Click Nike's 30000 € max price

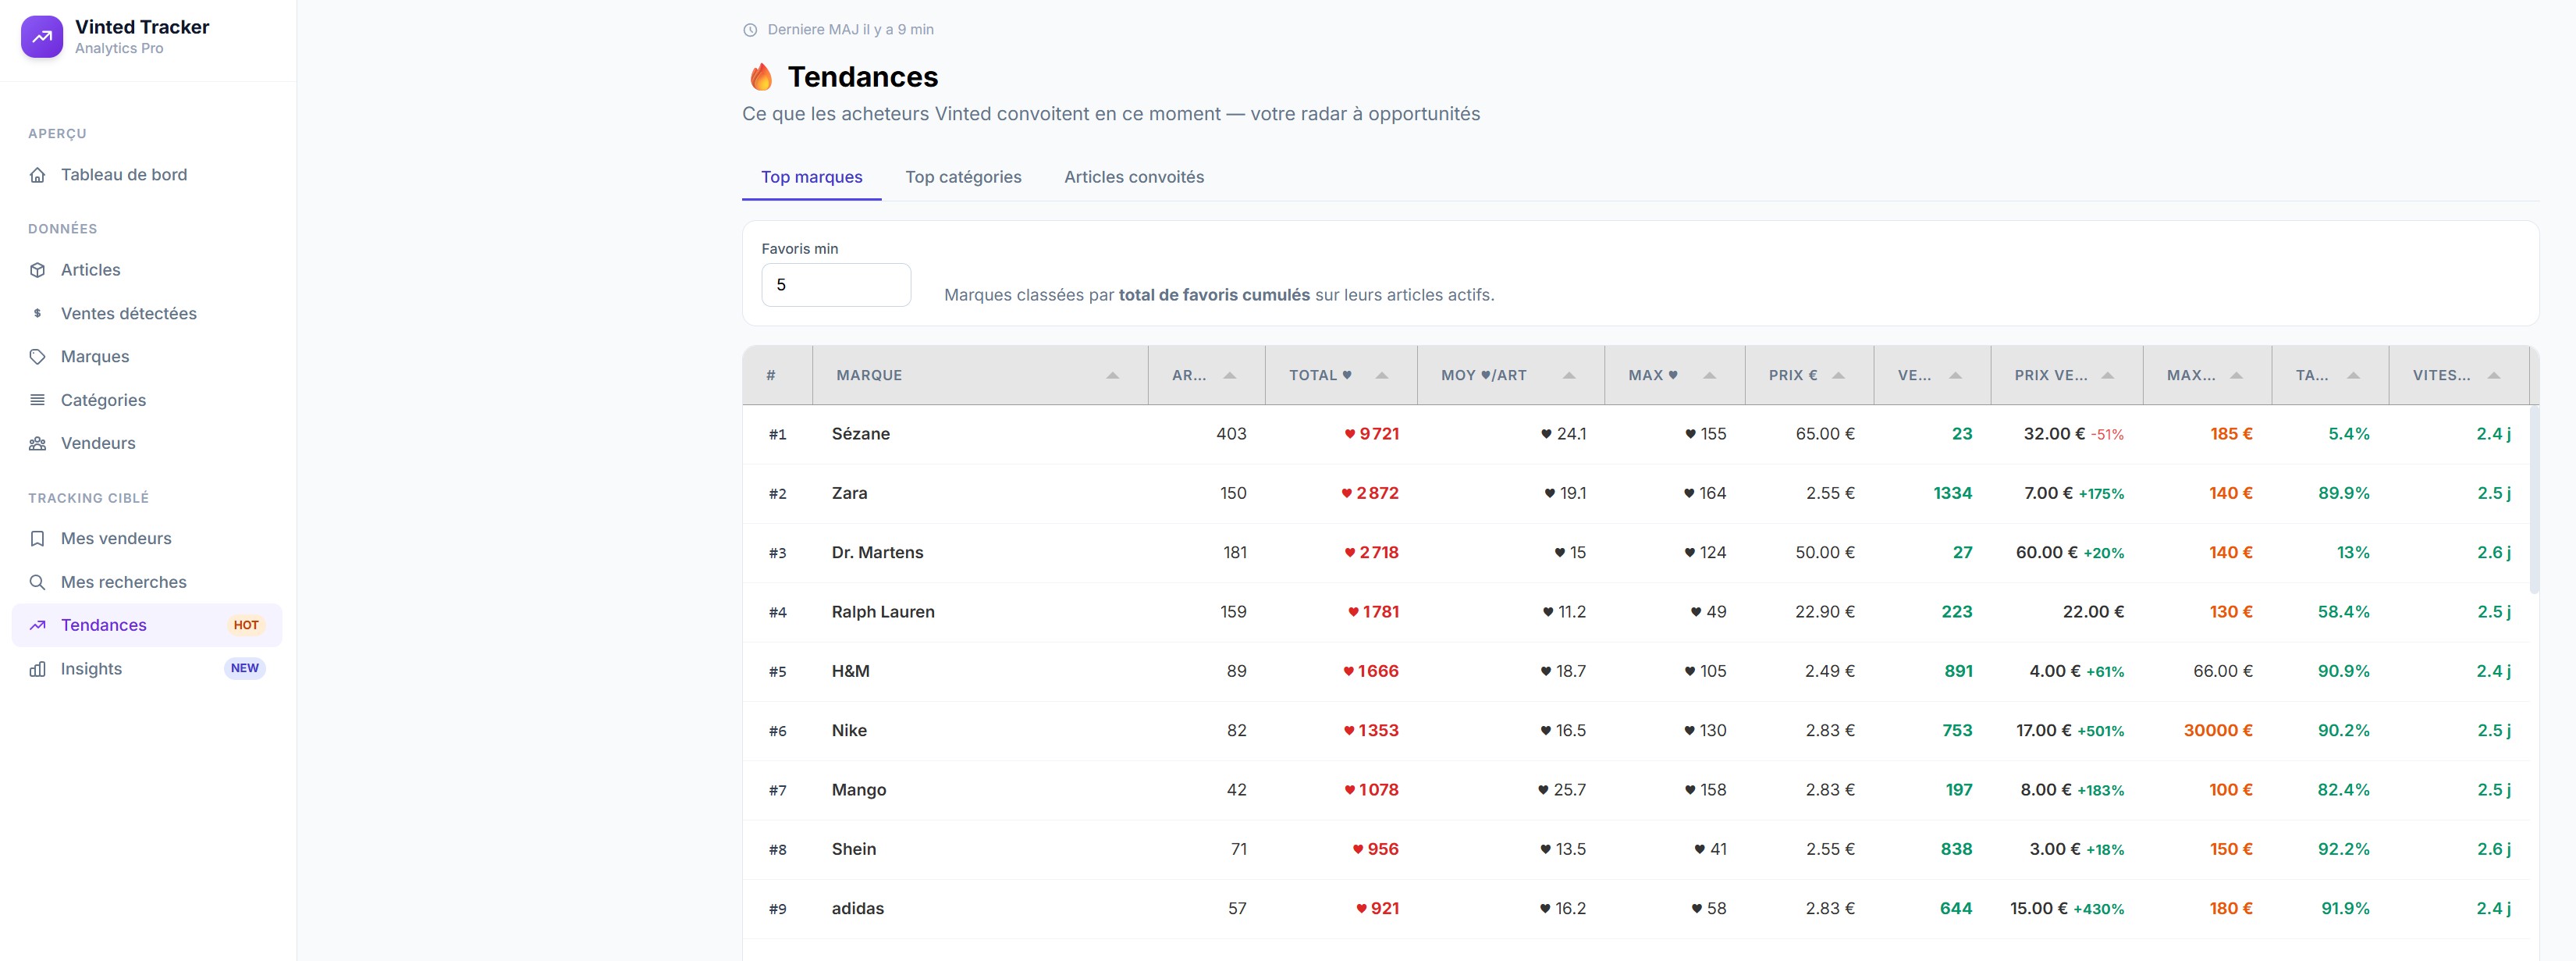(x=2217, y=730)
